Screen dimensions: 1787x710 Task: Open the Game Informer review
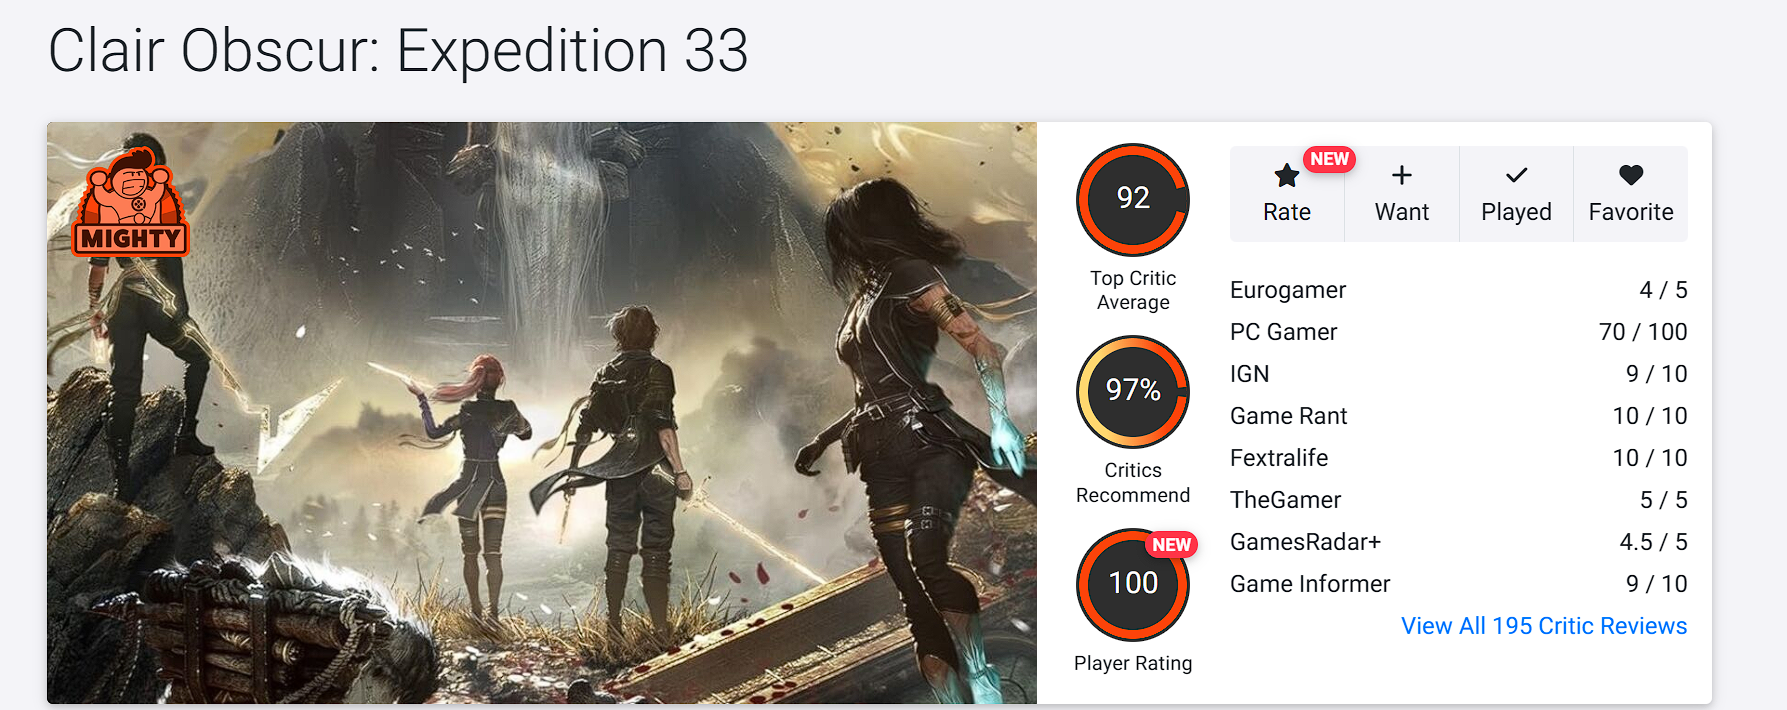(x=1310, y=584)
